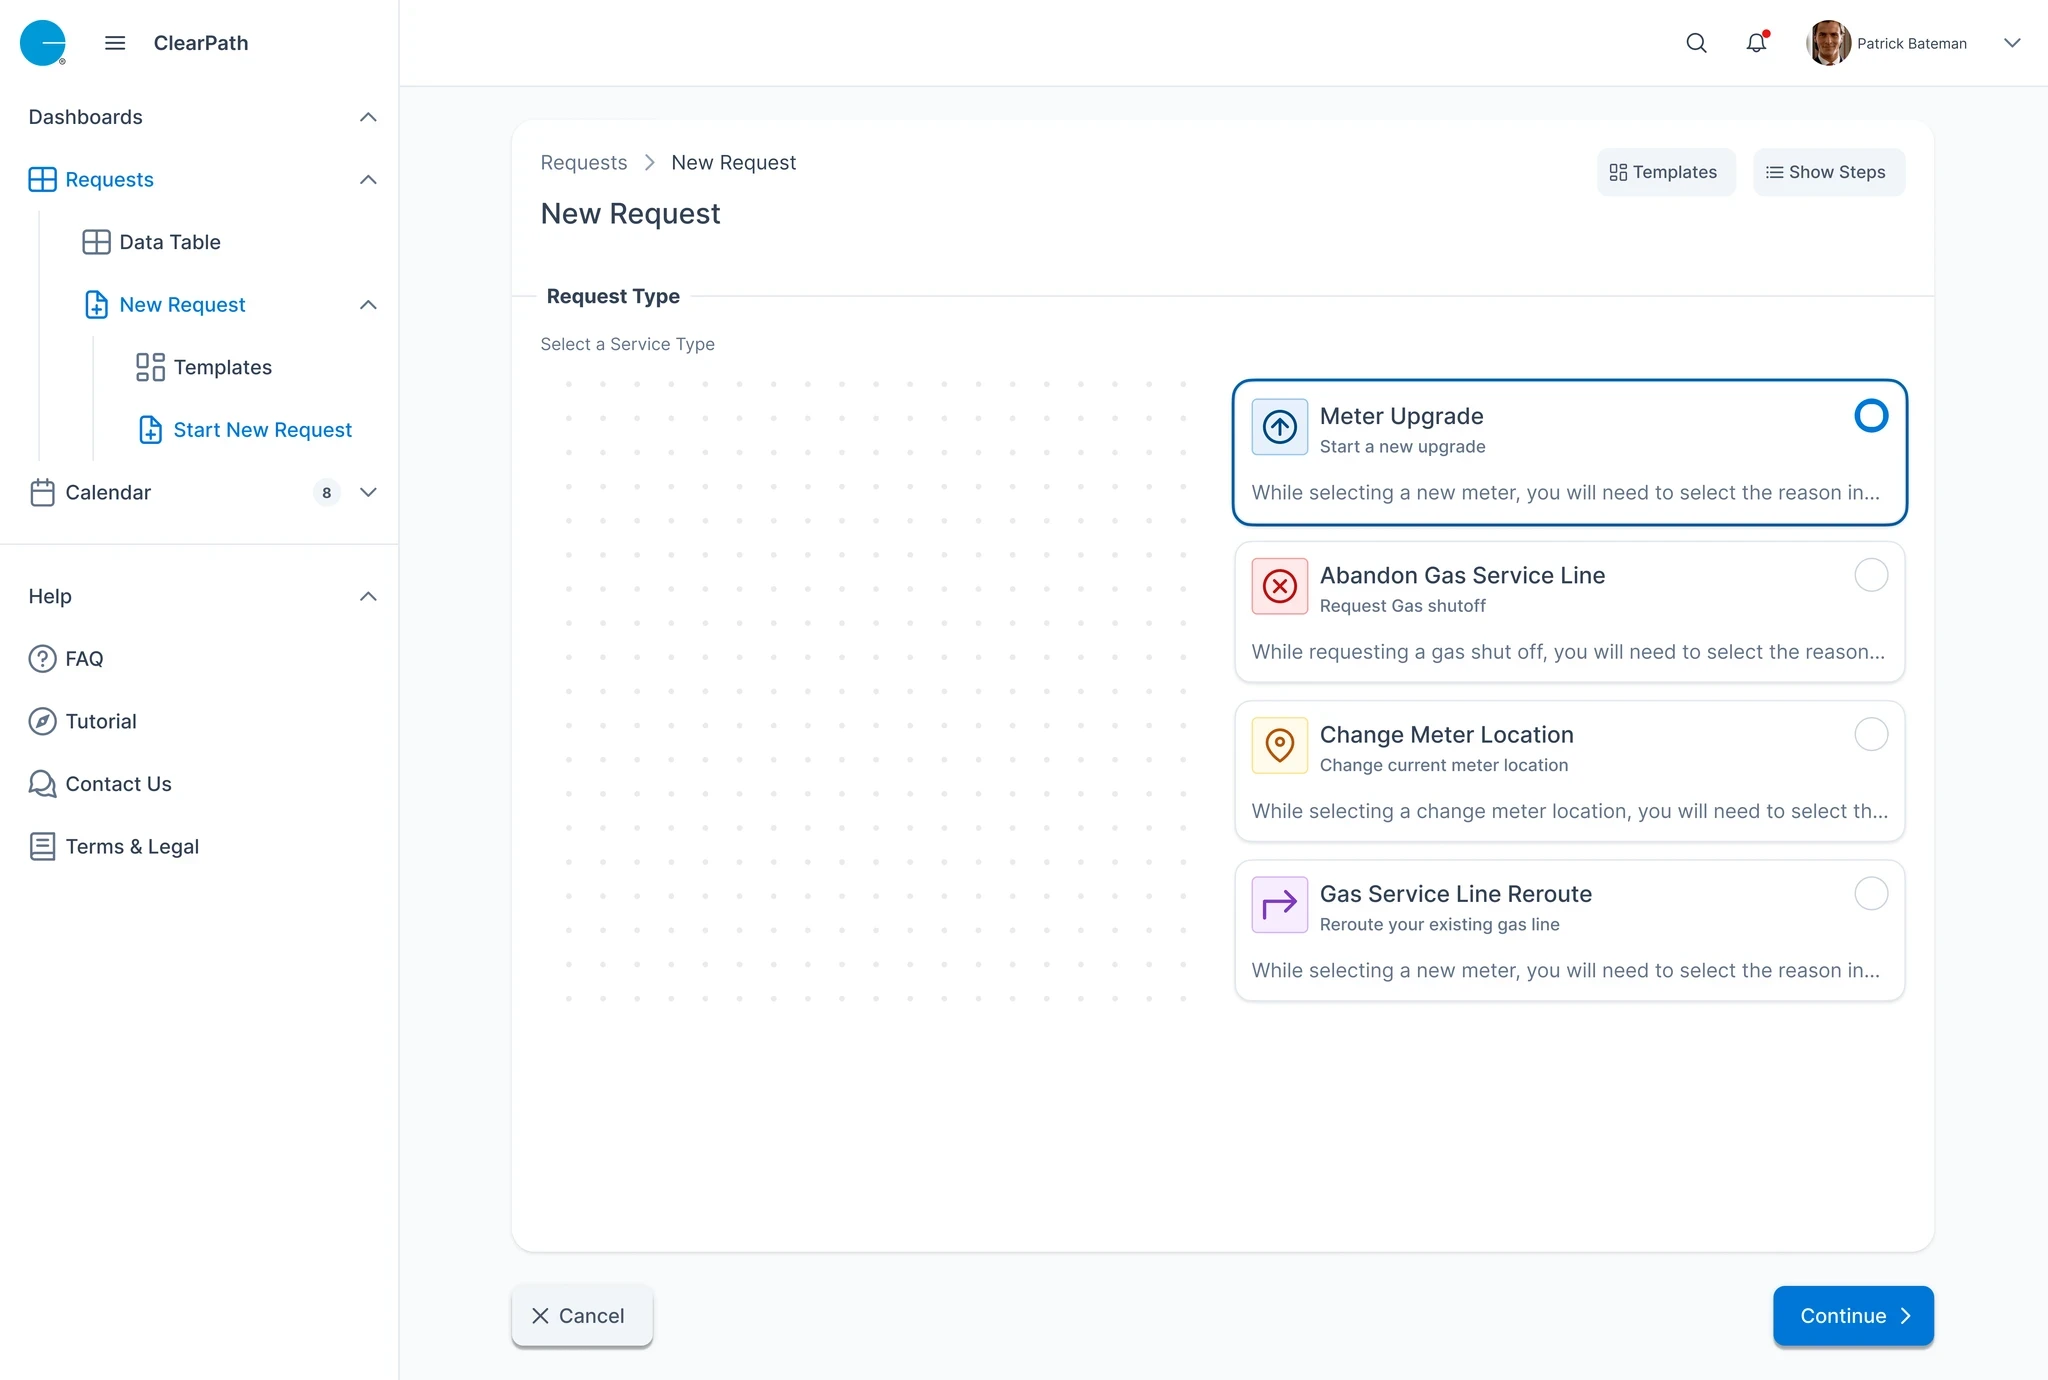Click the Abandon Gas Service red X icon

1279,586
